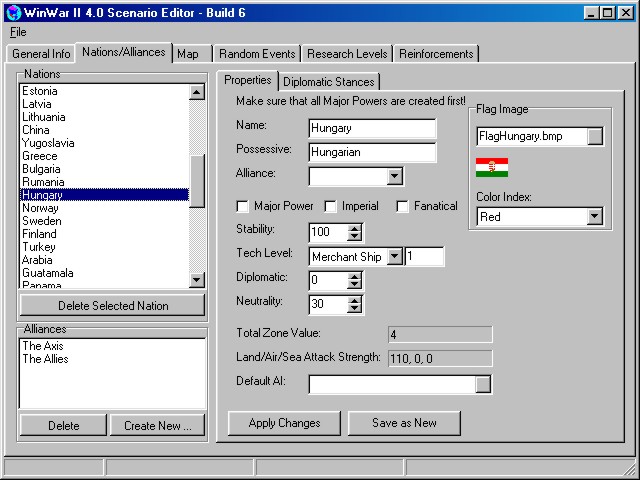Toggle the Imperial checkbox
The height and width of the screenshot is (480, 640).
[330, 206]
